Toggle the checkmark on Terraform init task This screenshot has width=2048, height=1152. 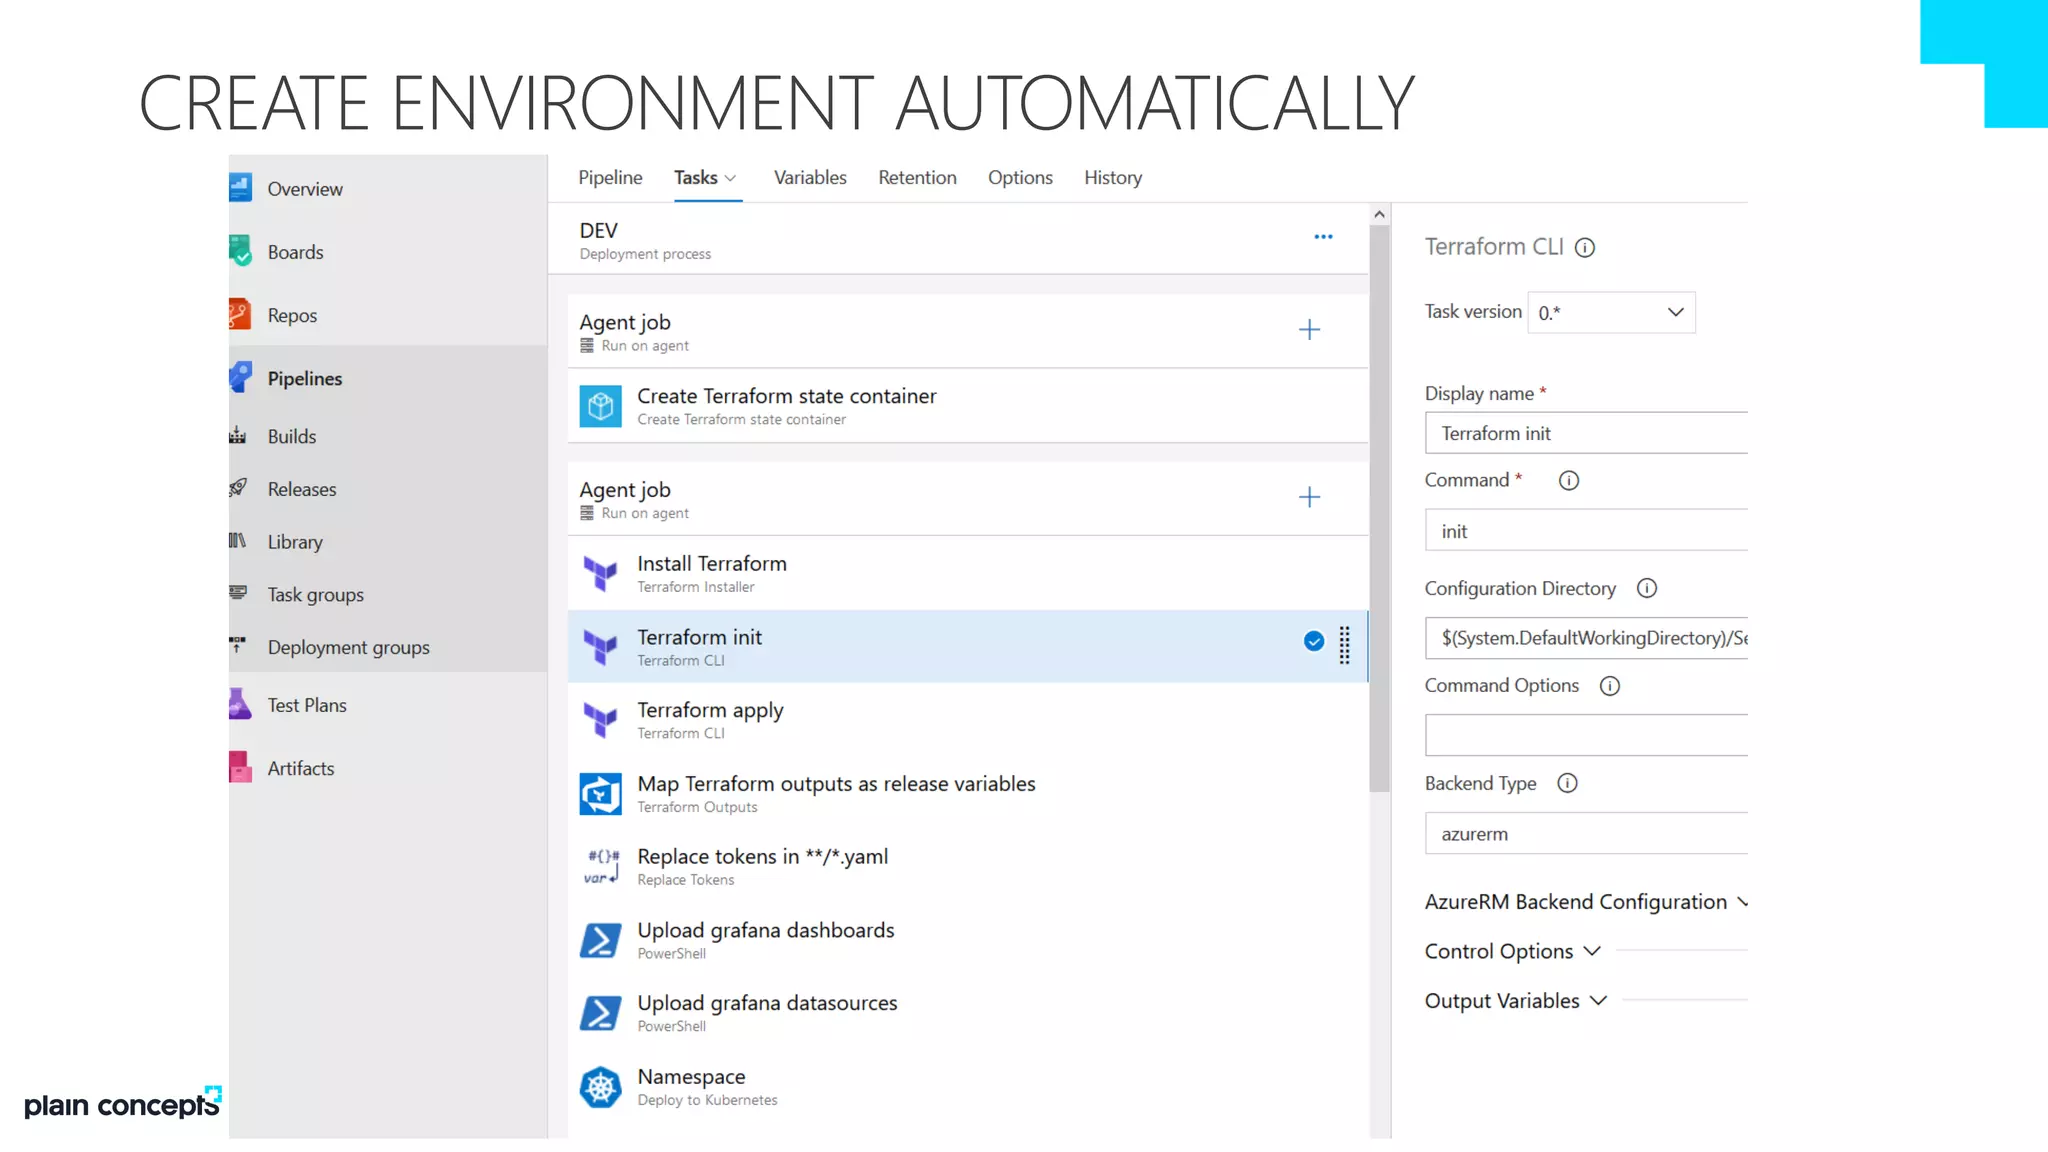pos(1314,641)
